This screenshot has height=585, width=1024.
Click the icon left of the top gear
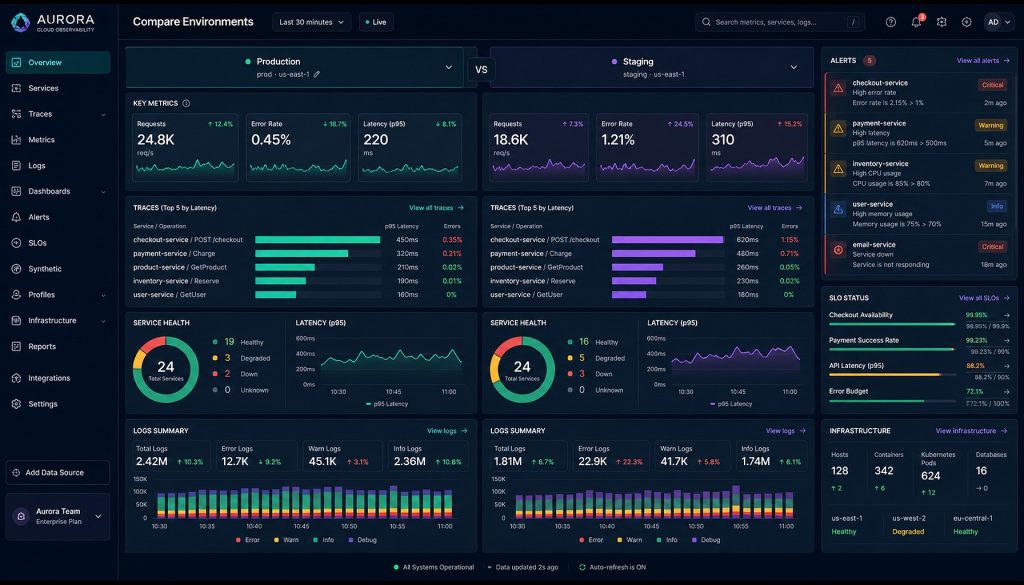pos(941,22)
